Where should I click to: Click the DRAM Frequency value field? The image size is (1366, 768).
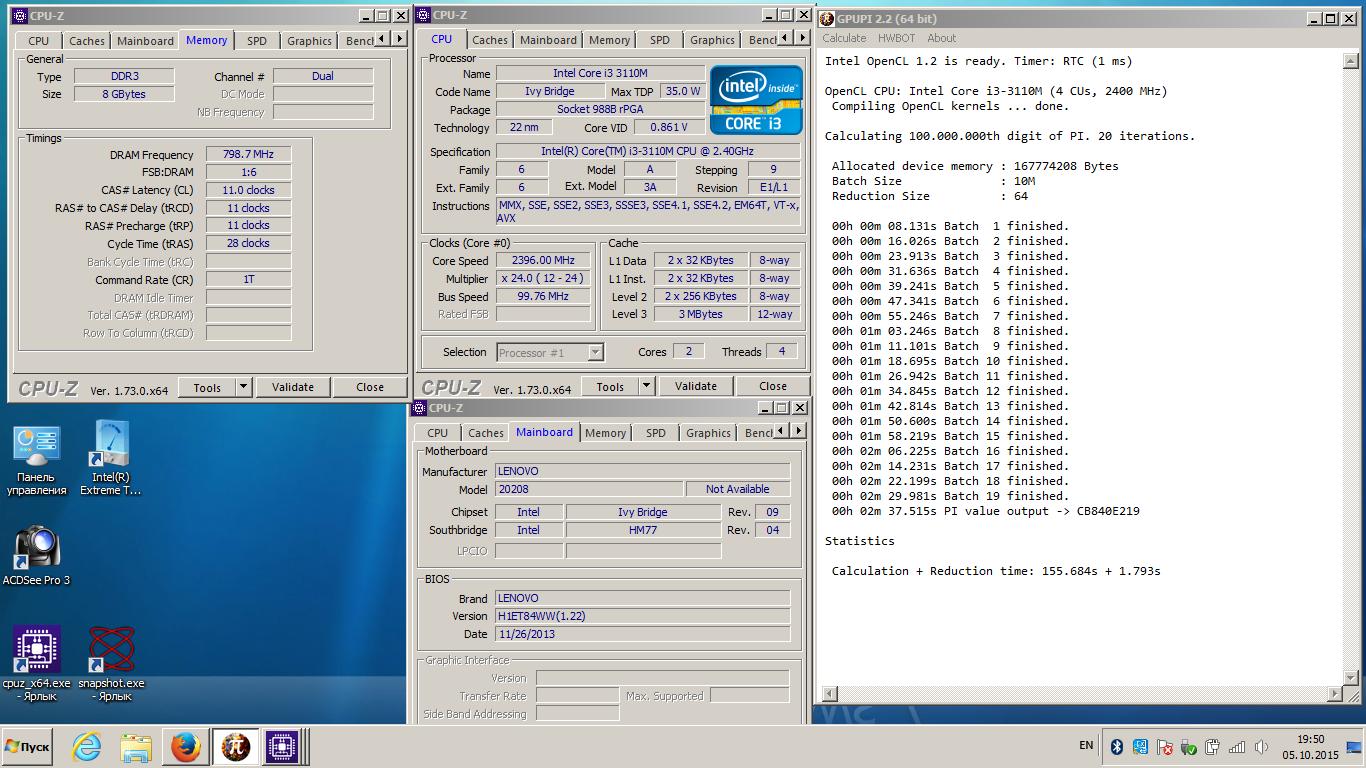(249, 154)
